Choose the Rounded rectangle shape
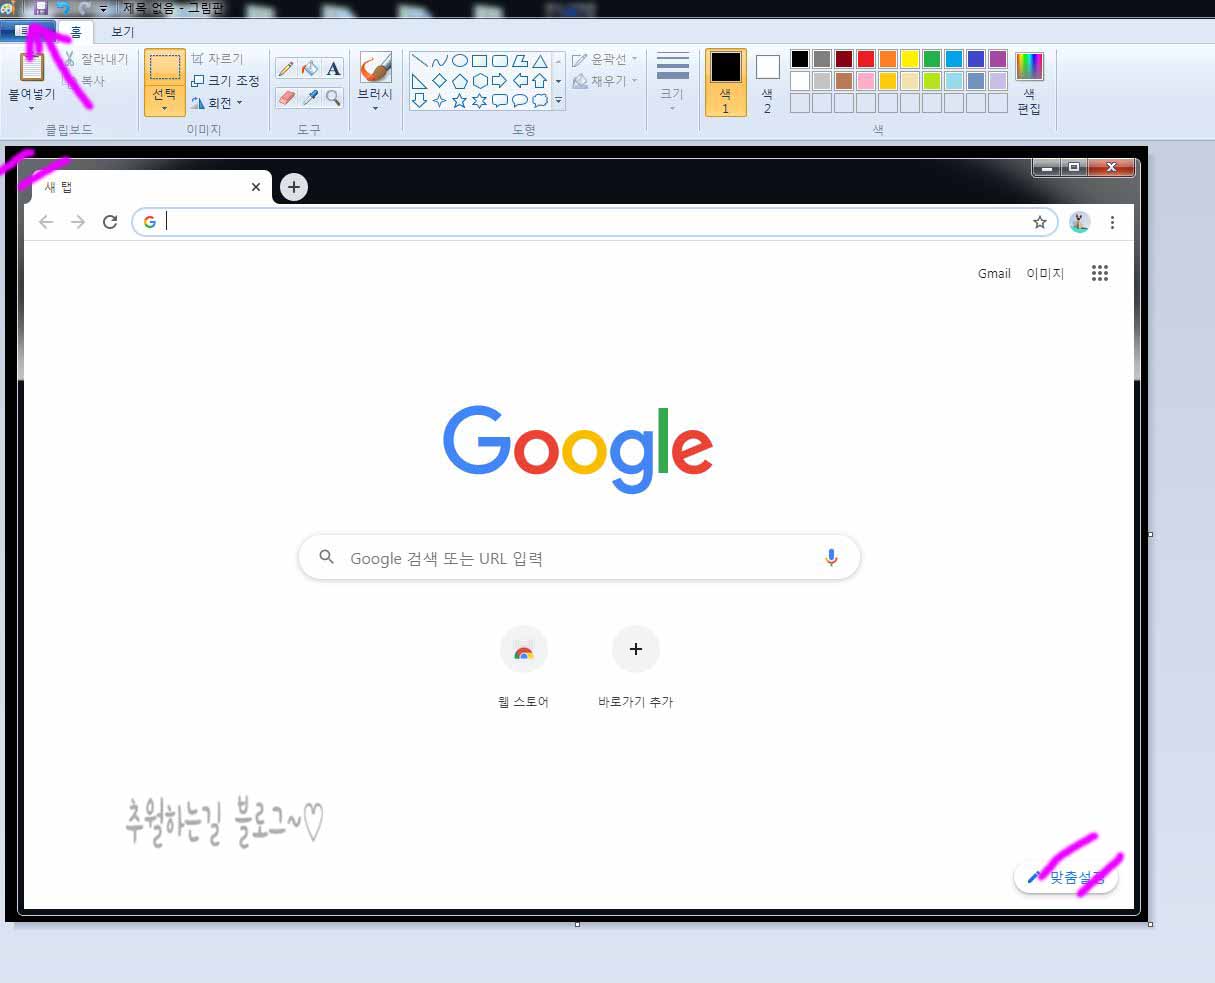 499,61
